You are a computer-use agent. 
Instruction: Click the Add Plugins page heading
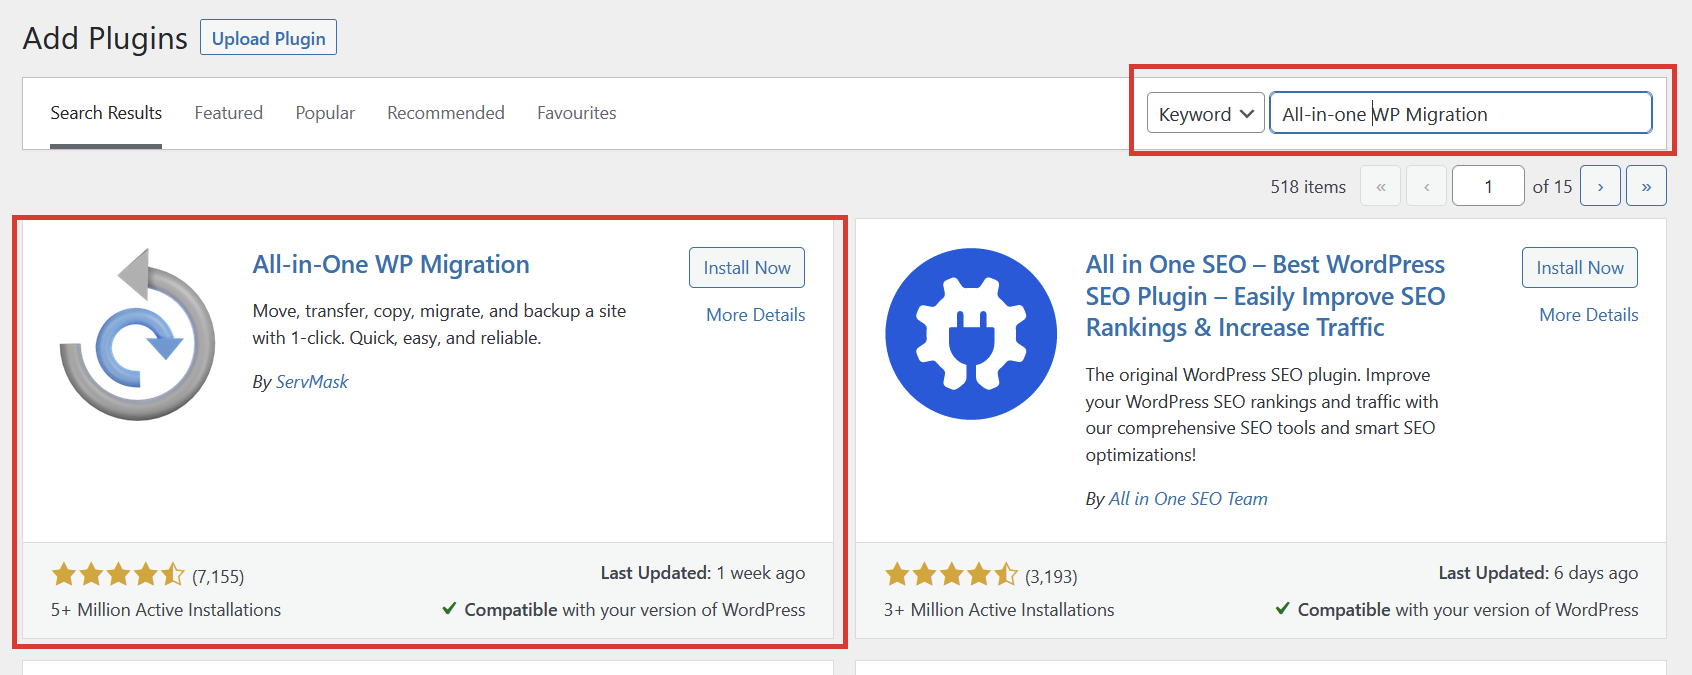coord(105,38)
